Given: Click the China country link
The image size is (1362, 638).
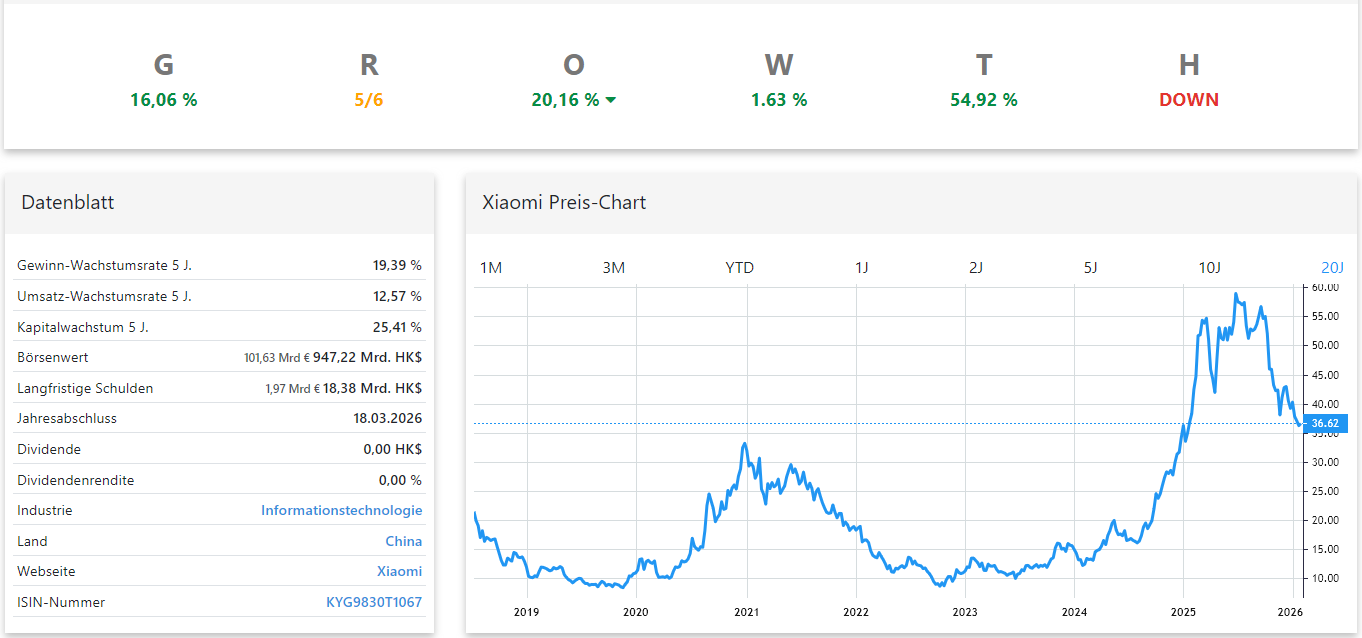Looking at the screenshot, I should coord(403,541).
